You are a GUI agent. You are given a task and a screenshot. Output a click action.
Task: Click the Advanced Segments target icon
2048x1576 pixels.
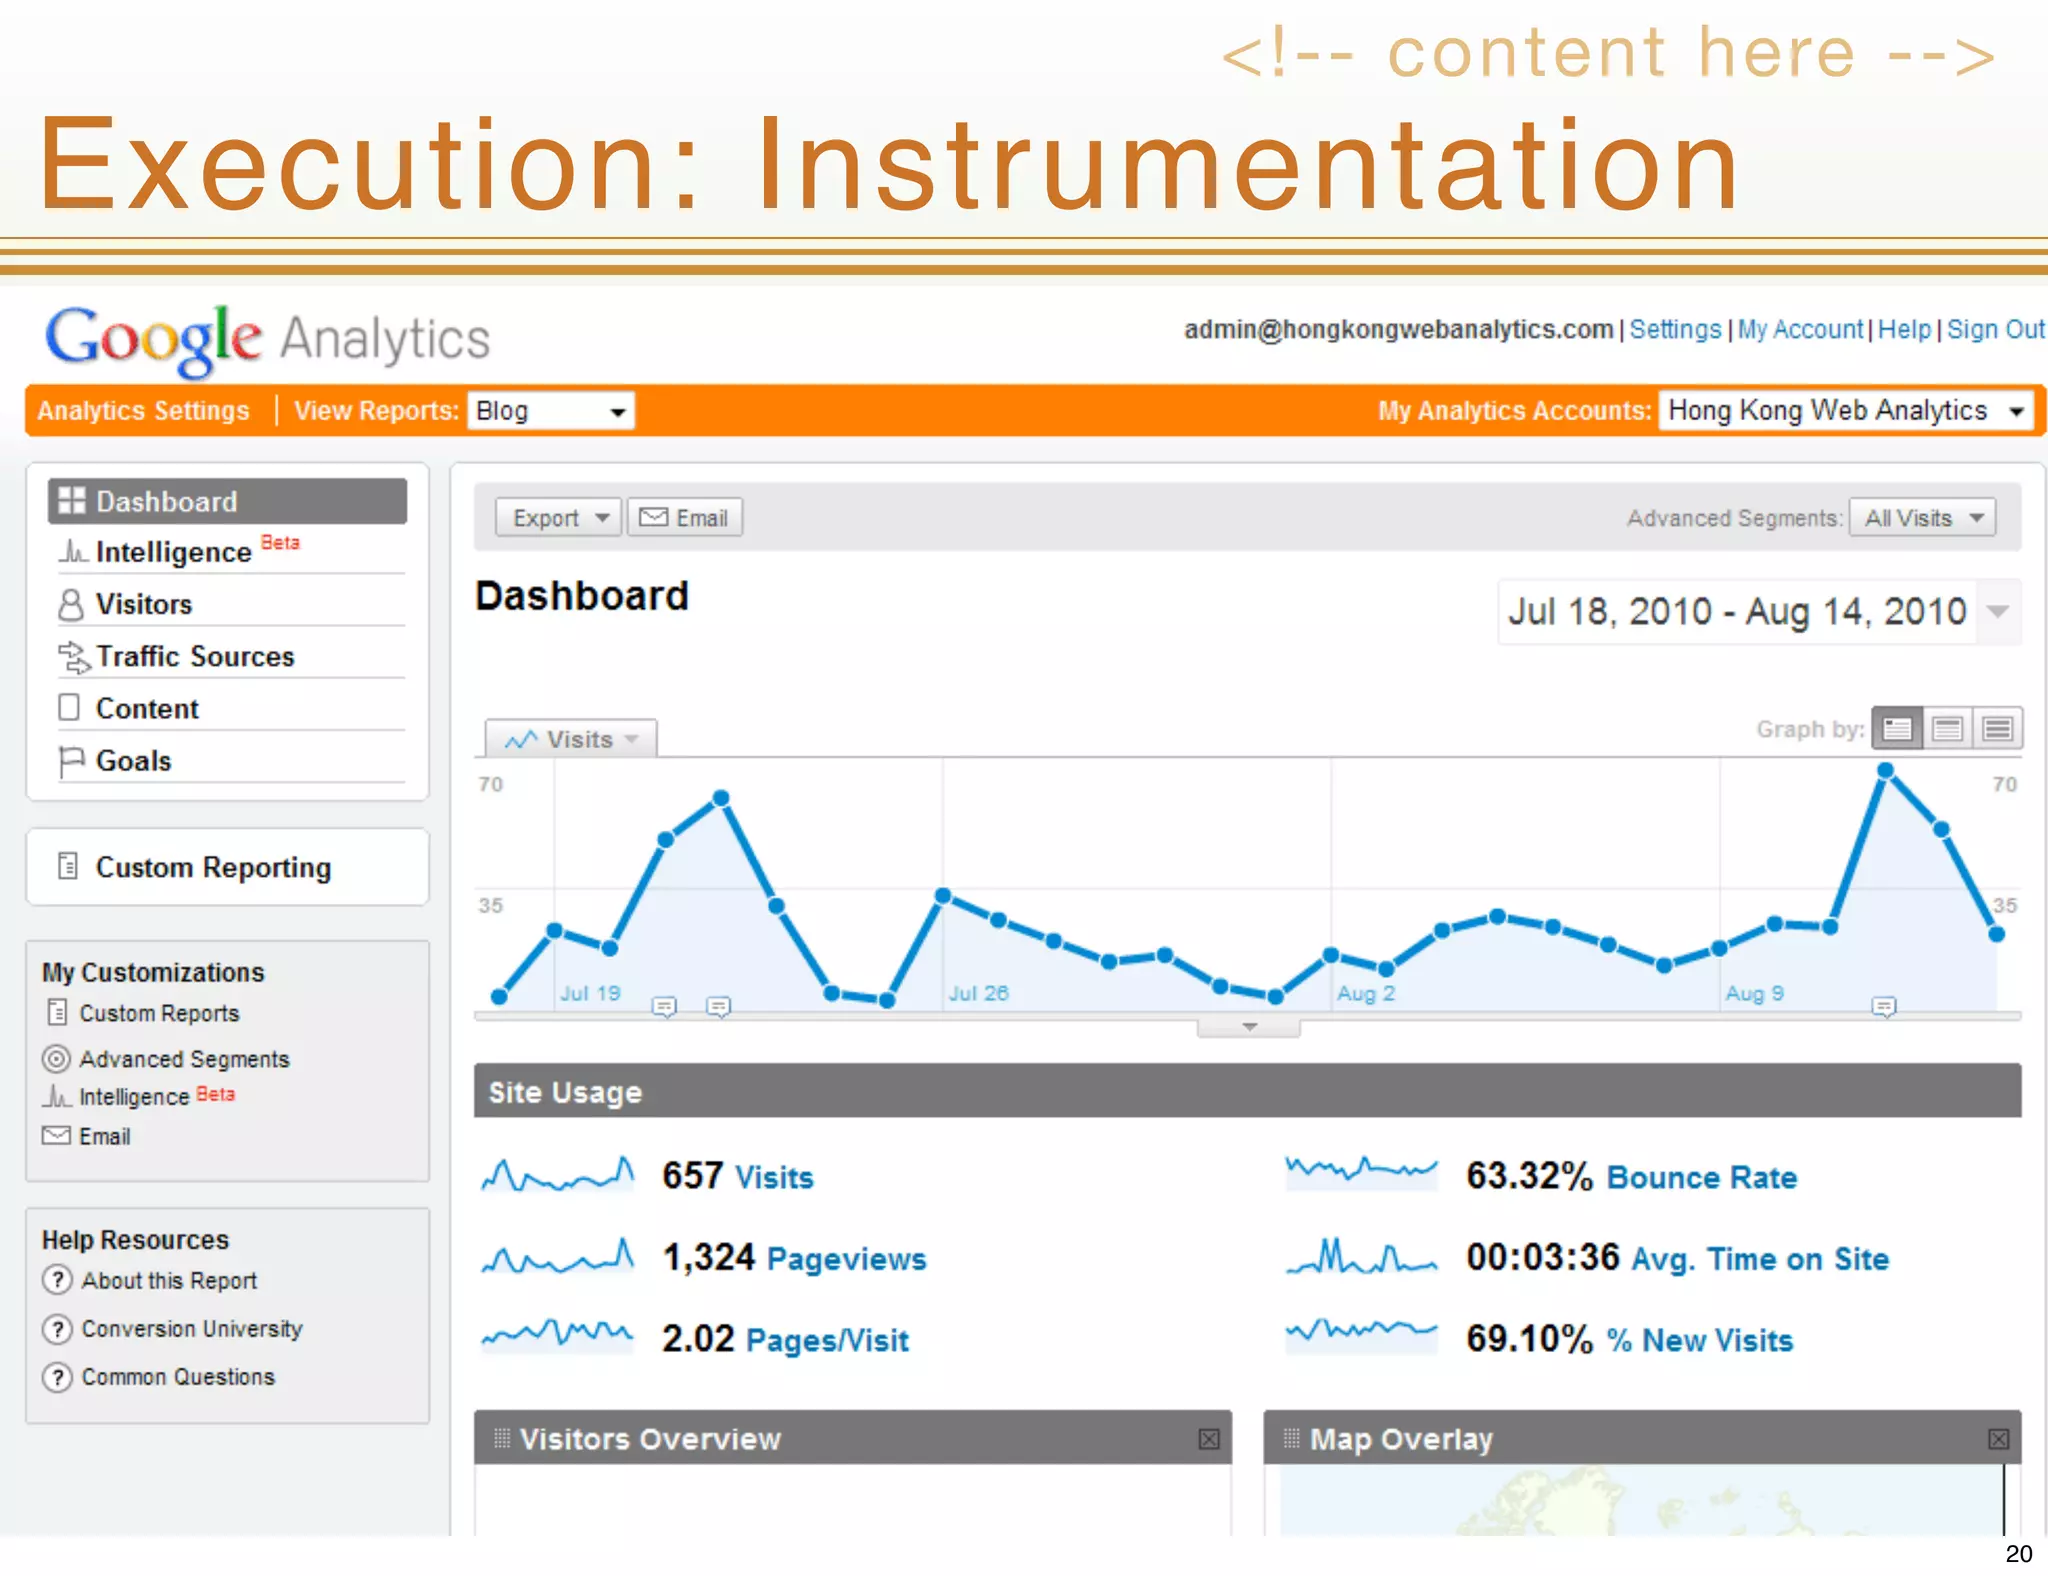56,1058
